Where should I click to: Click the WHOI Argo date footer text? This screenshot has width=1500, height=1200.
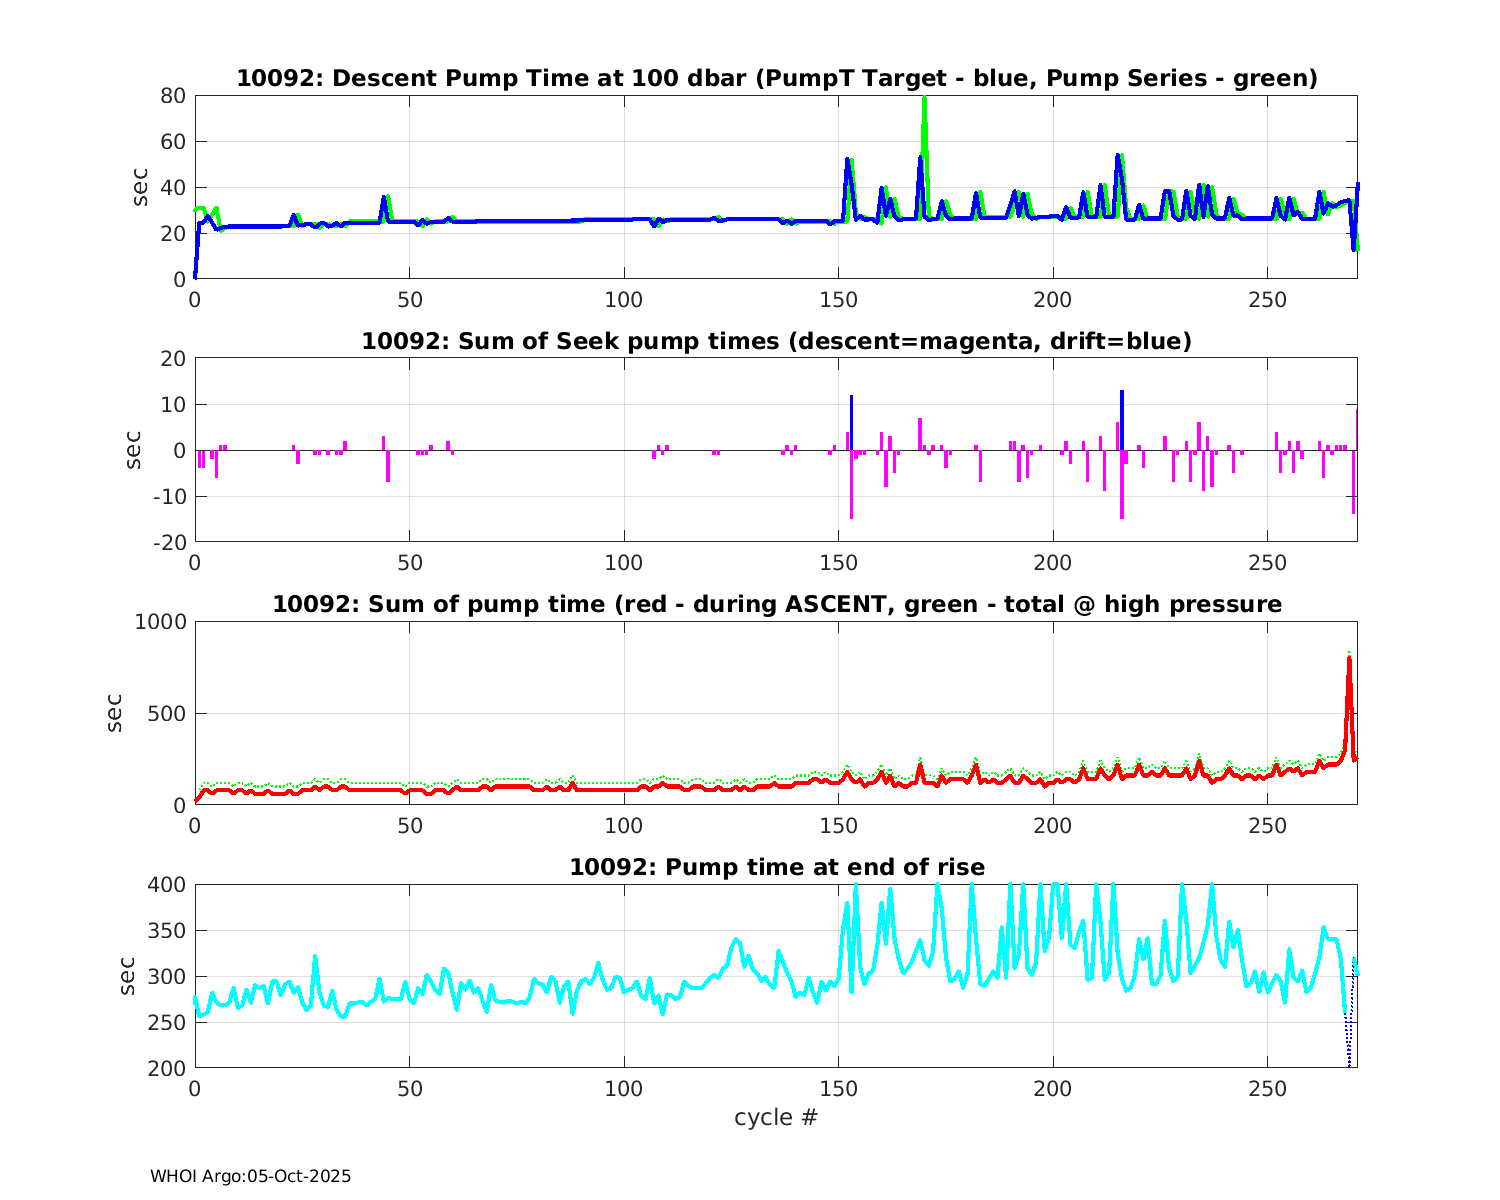250,1176
